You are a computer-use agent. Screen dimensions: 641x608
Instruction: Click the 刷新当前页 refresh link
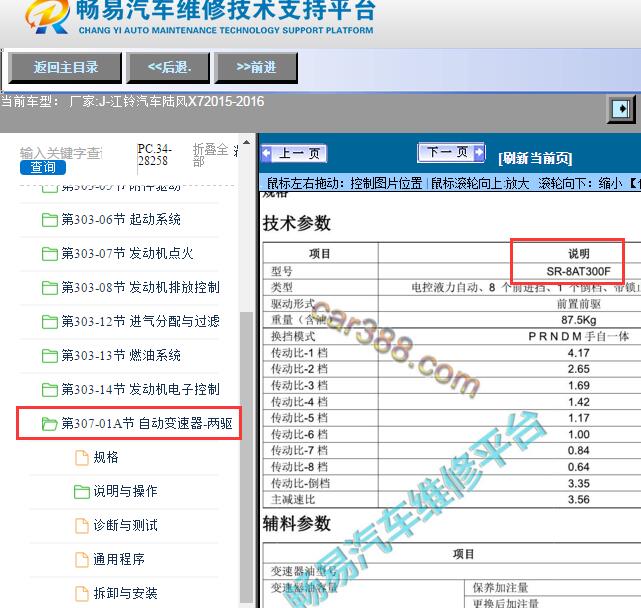[x=535, y=158]
